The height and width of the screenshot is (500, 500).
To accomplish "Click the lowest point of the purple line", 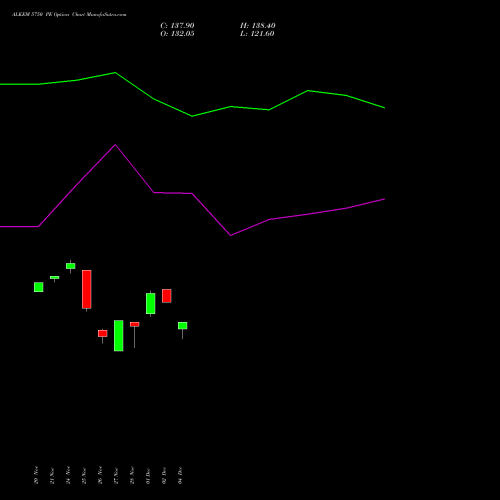I will 231,235.
